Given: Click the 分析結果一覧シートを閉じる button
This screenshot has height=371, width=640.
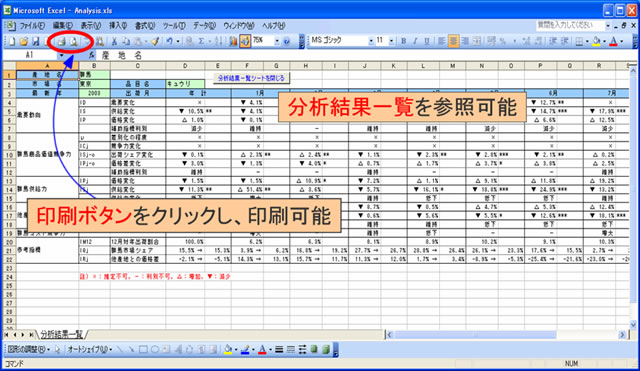Looking at the screenshot, I should click(x=251, y=78).
